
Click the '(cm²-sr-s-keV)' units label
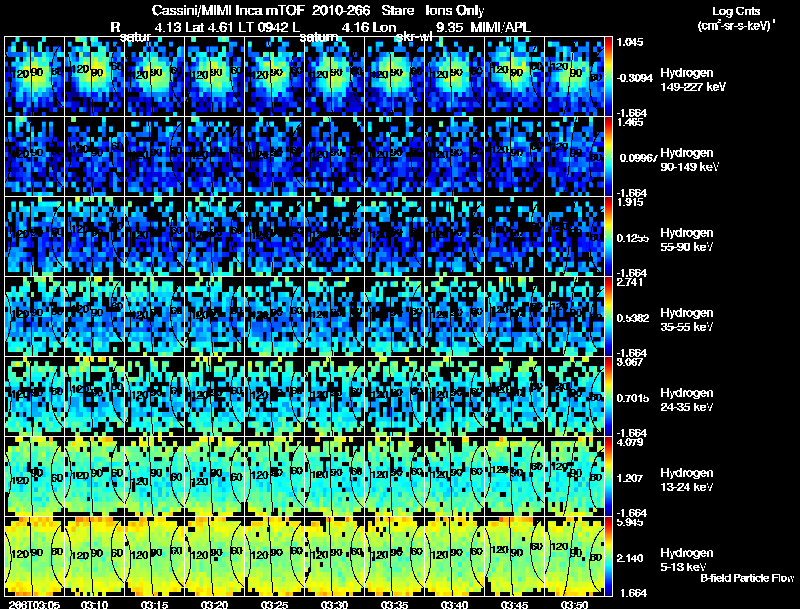pos(736,25)
